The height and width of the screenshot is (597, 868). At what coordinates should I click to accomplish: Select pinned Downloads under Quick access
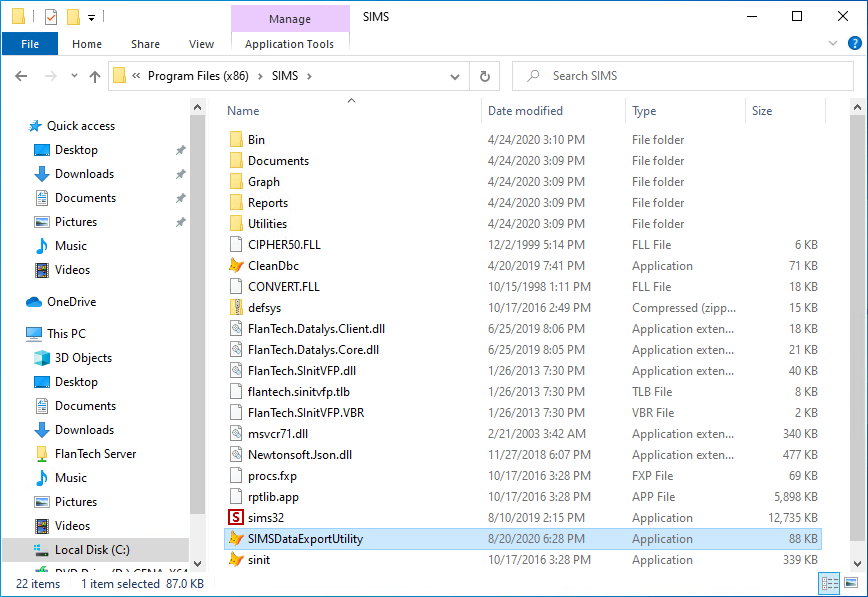(84, 173)
